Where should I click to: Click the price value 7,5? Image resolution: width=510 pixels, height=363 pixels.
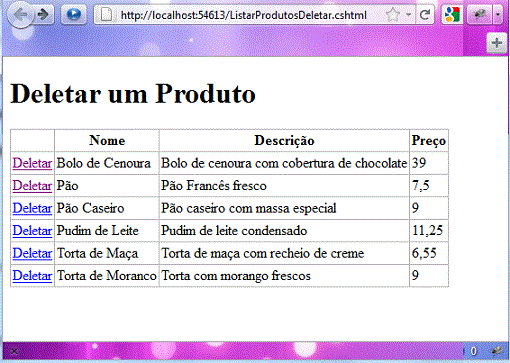[421, 186]
